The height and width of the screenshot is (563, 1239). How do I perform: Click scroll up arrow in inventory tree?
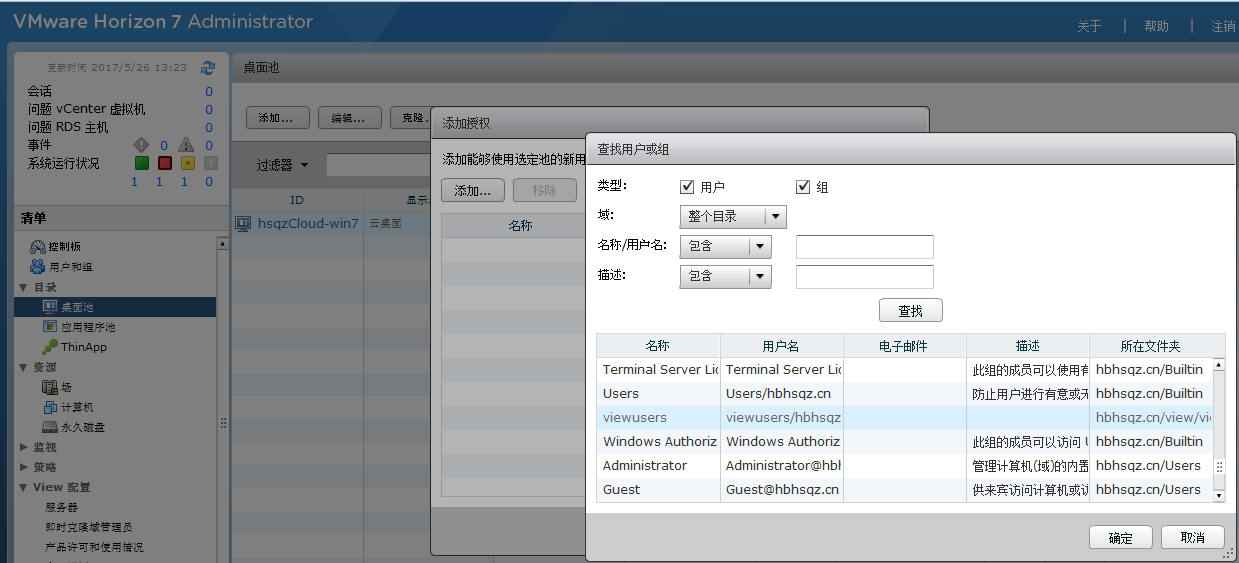pyautogui.click(x=223, y=244)
